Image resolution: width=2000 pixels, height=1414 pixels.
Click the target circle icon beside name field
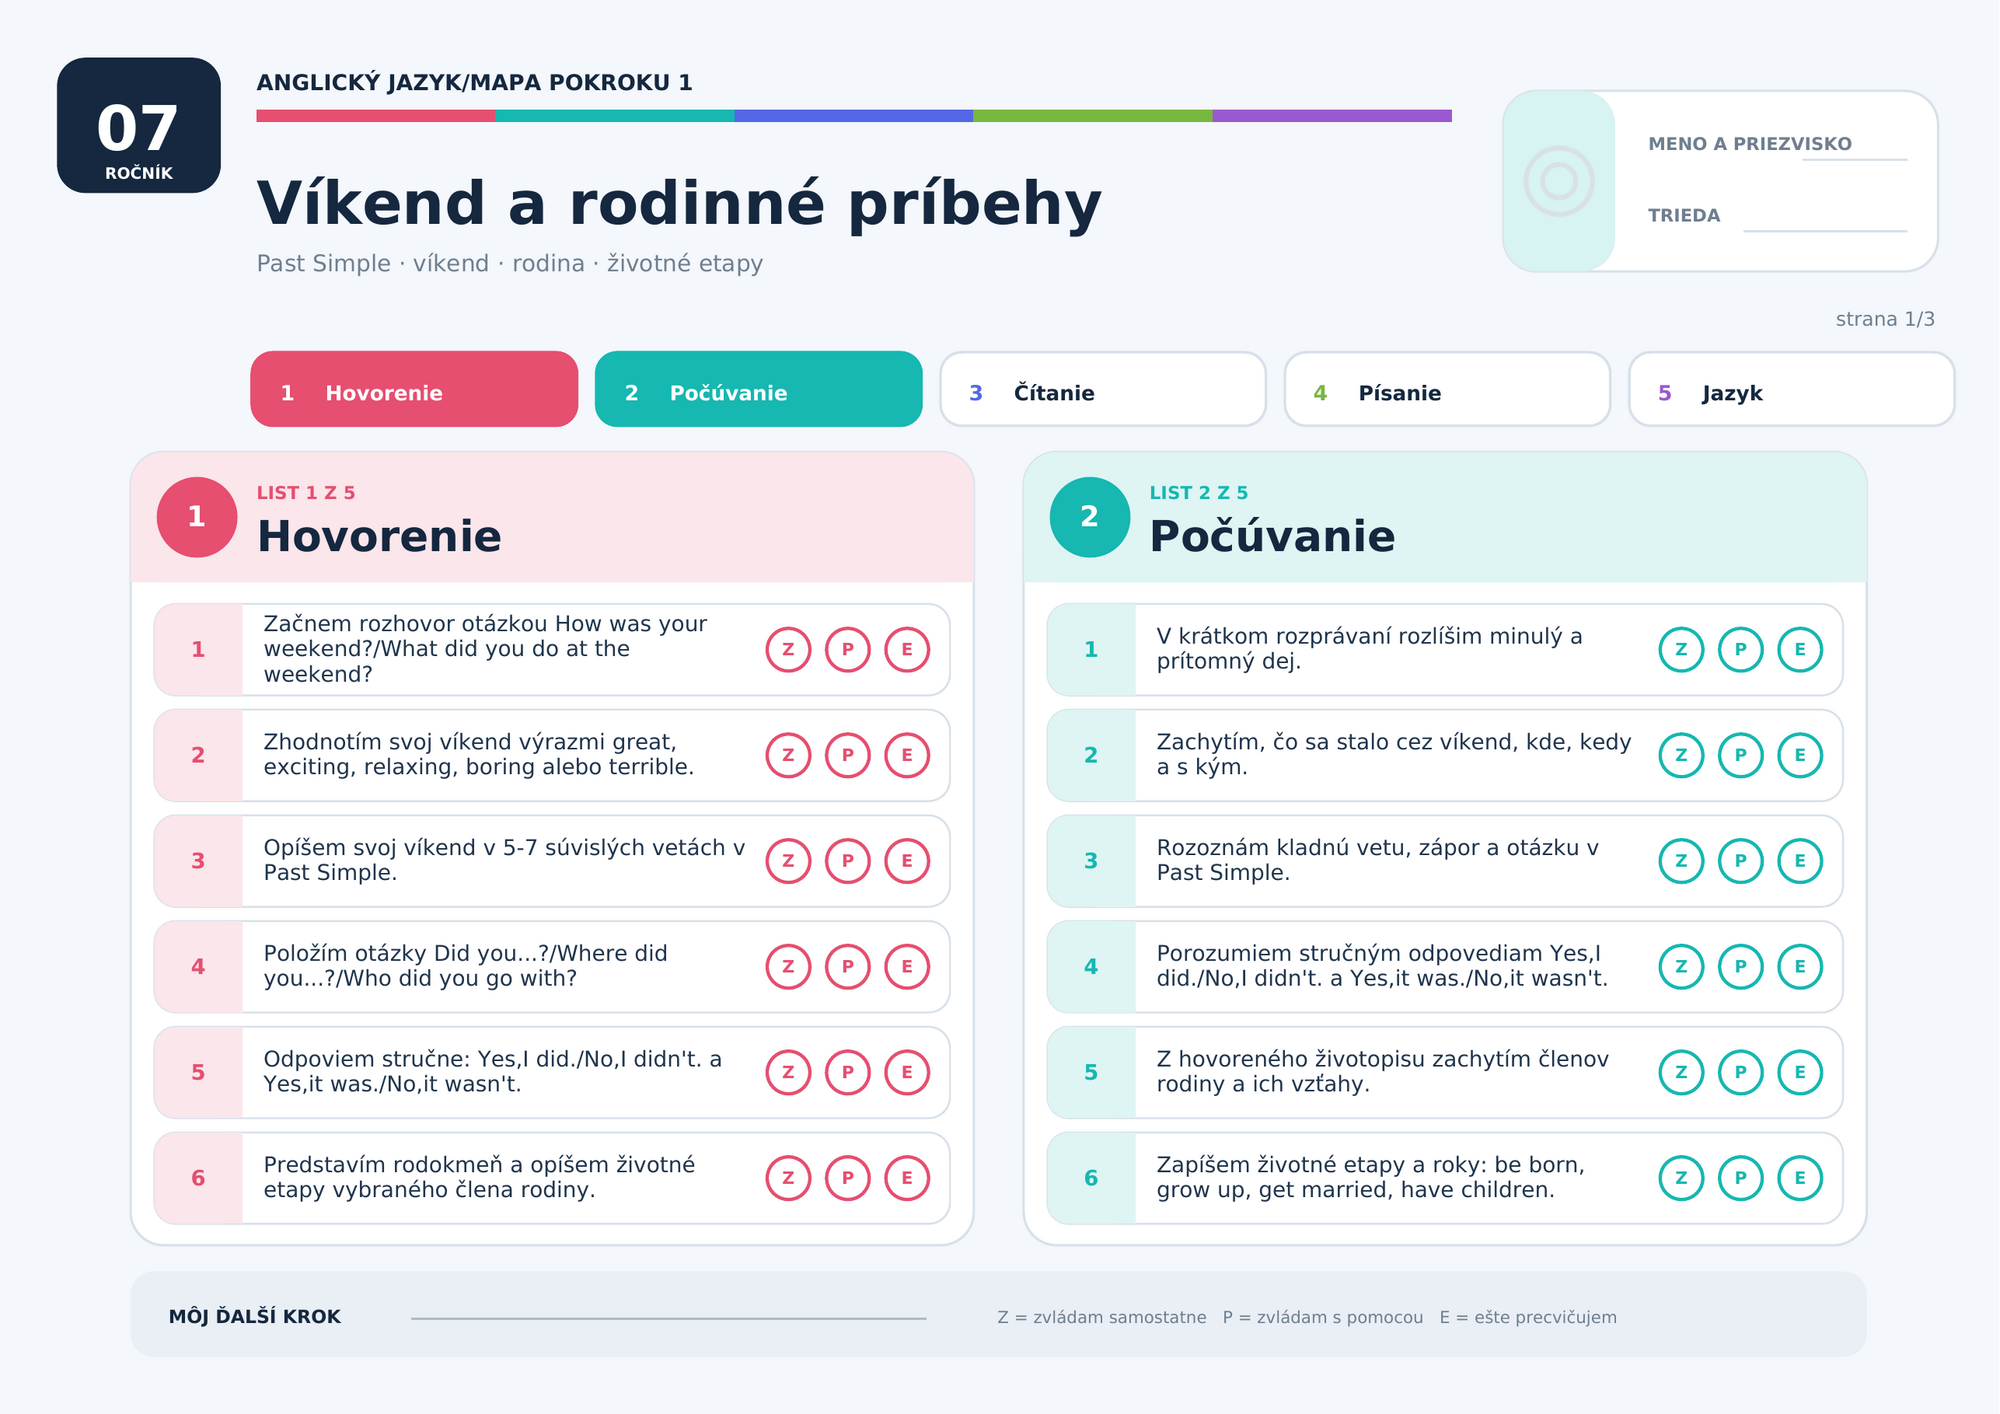click(x=1559, y=181)
